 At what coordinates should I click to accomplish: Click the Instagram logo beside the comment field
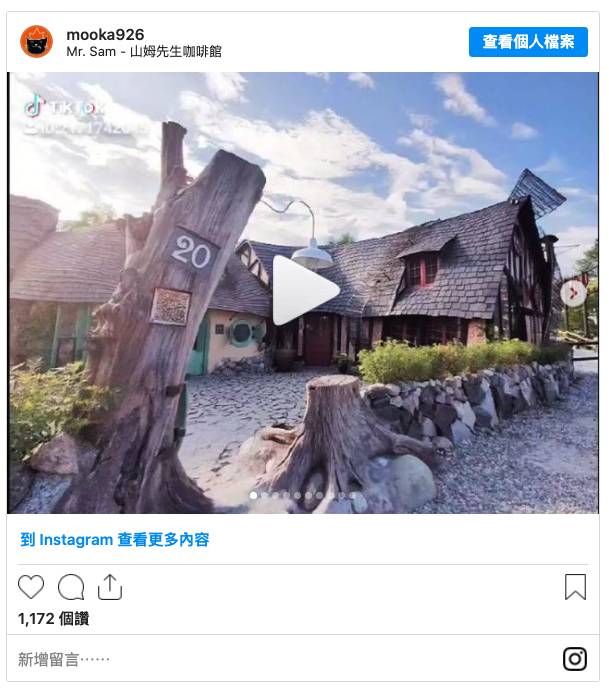[575, 659]
